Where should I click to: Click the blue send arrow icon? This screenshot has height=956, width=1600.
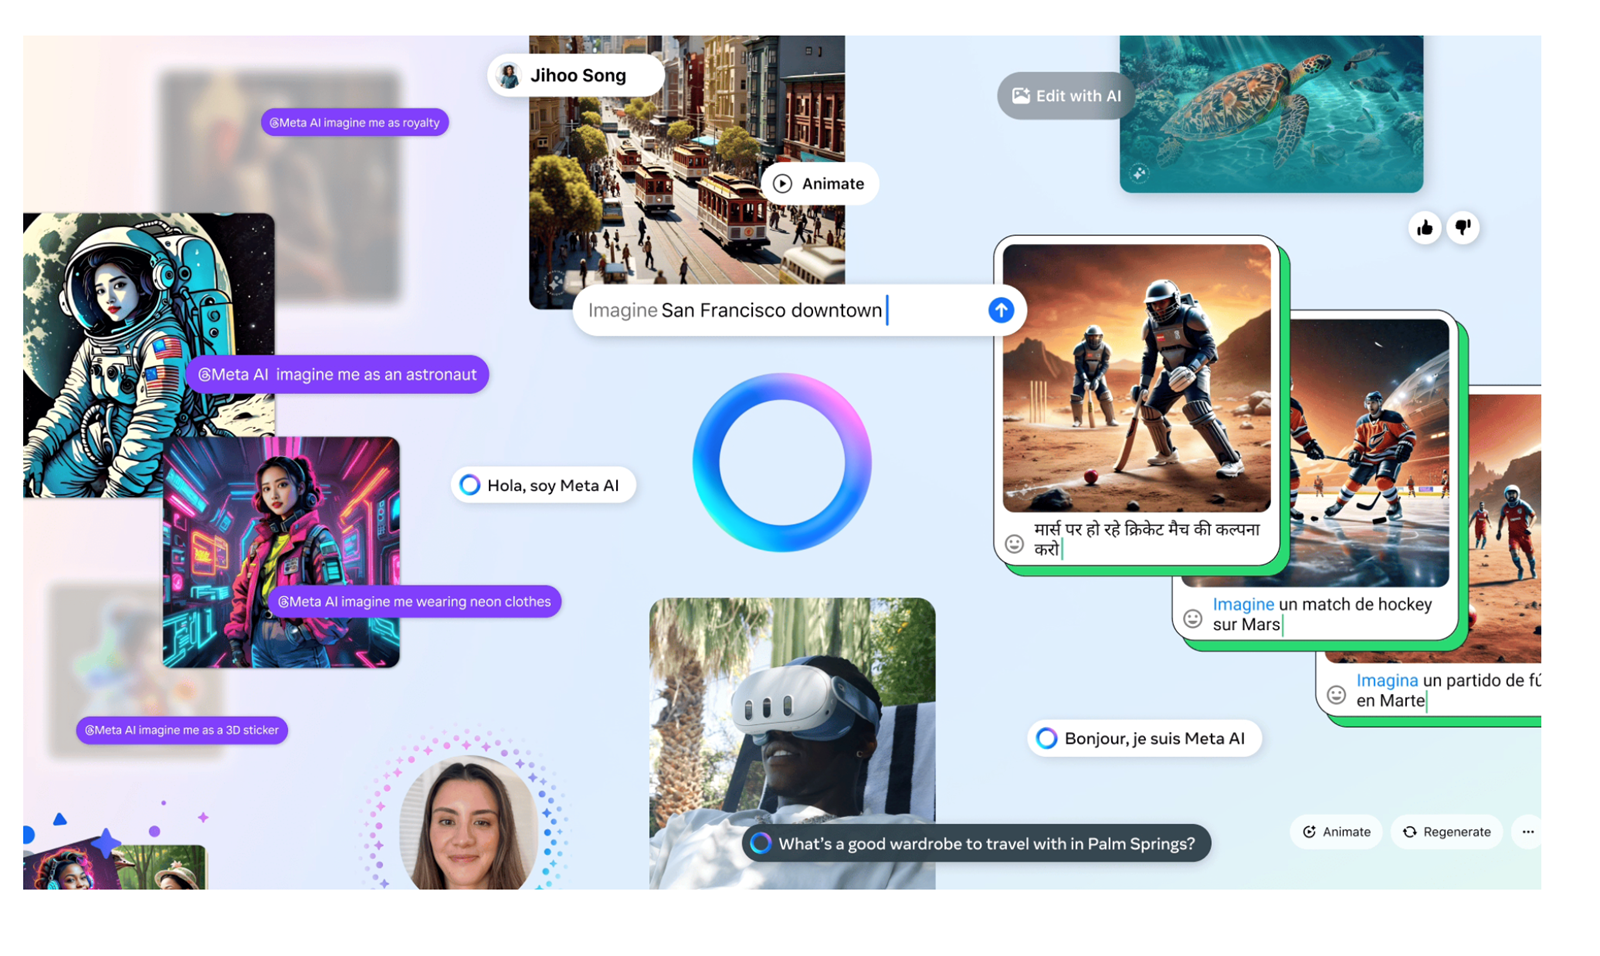coord(1001,310)
